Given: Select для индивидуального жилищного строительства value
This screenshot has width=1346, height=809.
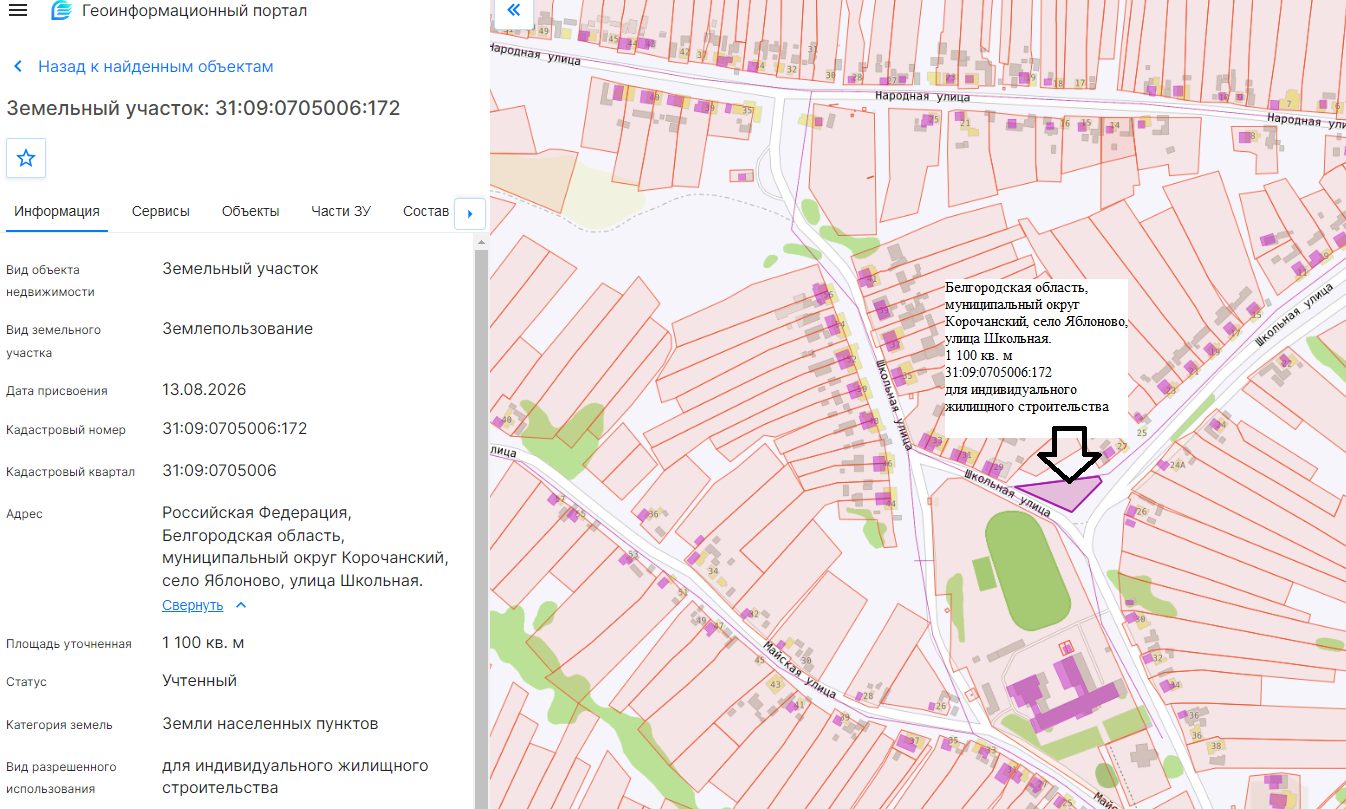Looking at the screenshot, I should pyautogui.click(x=296, y=777).
